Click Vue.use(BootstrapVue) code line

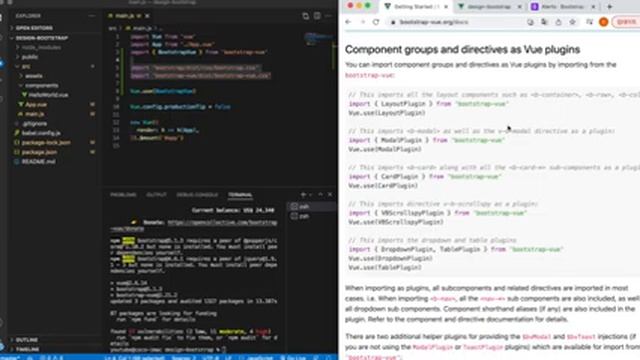[x=163, y=91]
